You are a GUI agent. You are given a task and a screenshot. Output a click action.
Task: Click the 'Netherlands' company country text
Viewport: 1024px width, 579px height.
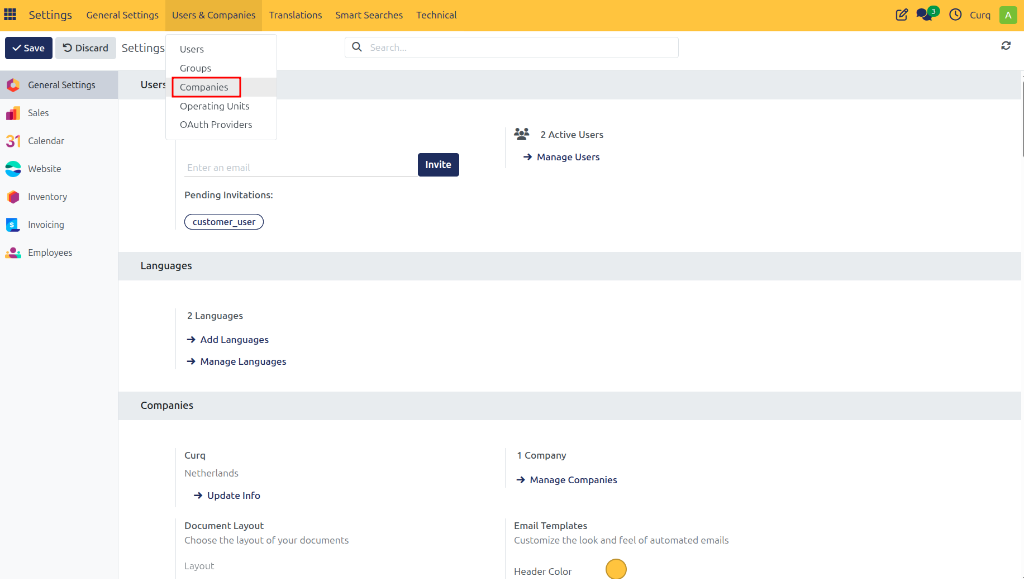pos(211,473)
